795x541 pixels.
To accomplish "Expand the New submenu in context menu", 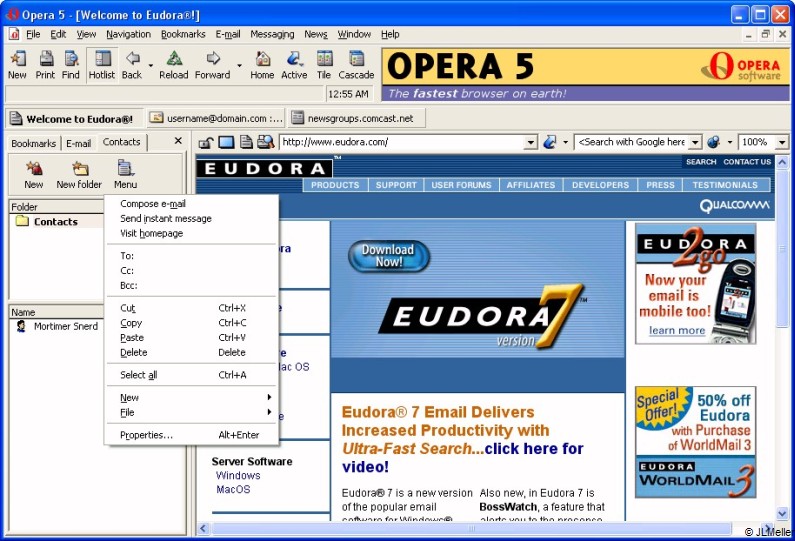I will point(192,398).
